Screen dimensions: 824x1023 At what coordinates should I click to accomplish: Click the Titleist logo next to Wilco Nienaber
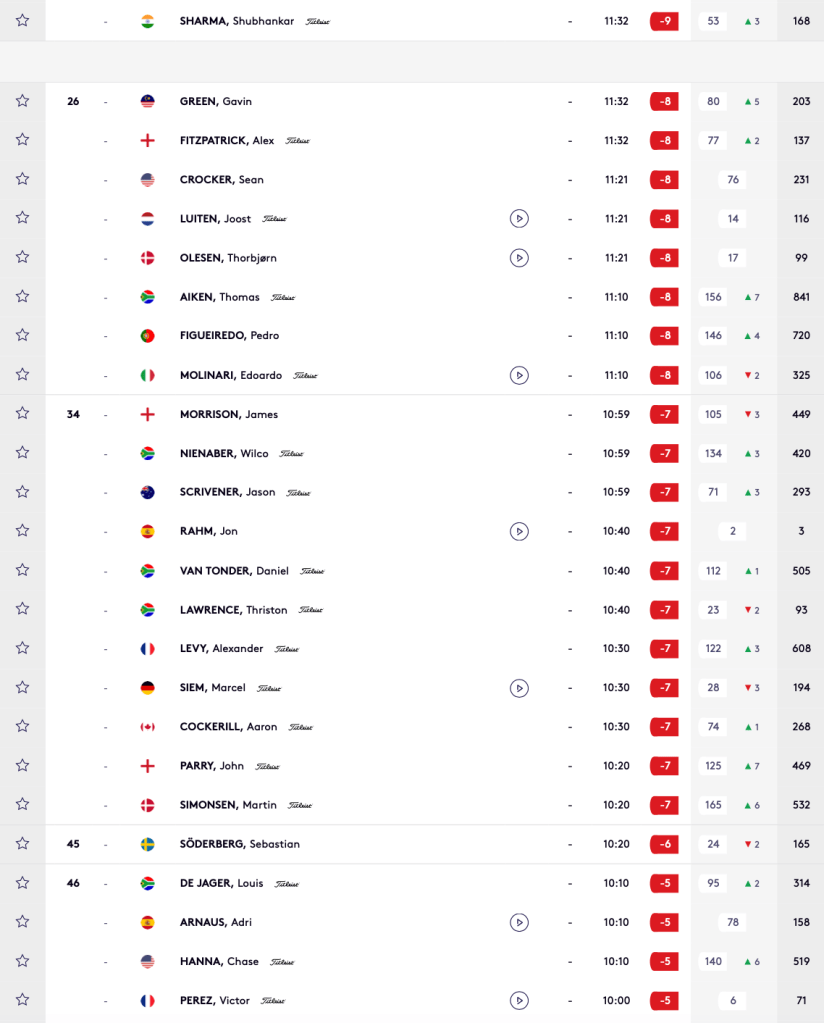tap(291, 454)
